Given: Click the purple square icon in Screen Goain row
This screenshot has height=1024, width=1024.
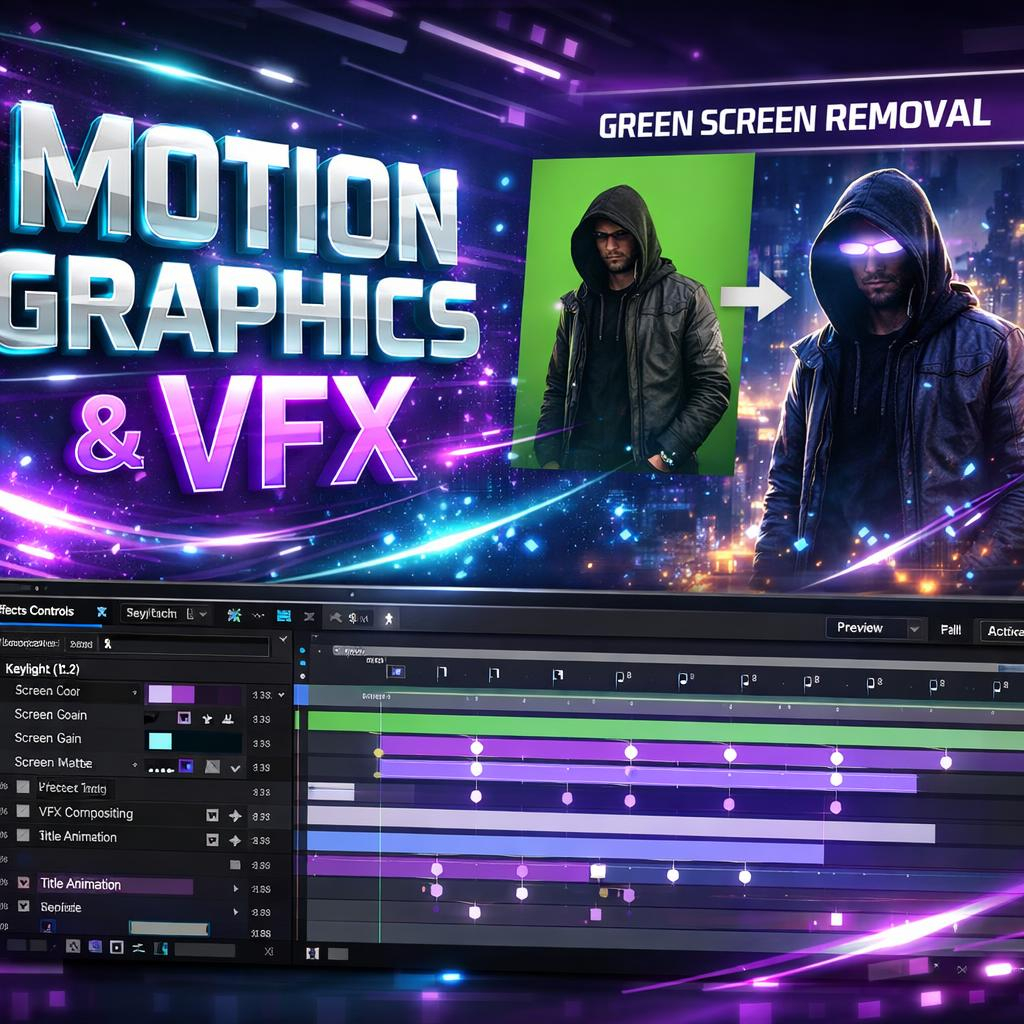Looking at the screenshot, I should click(x=183, y=718).
